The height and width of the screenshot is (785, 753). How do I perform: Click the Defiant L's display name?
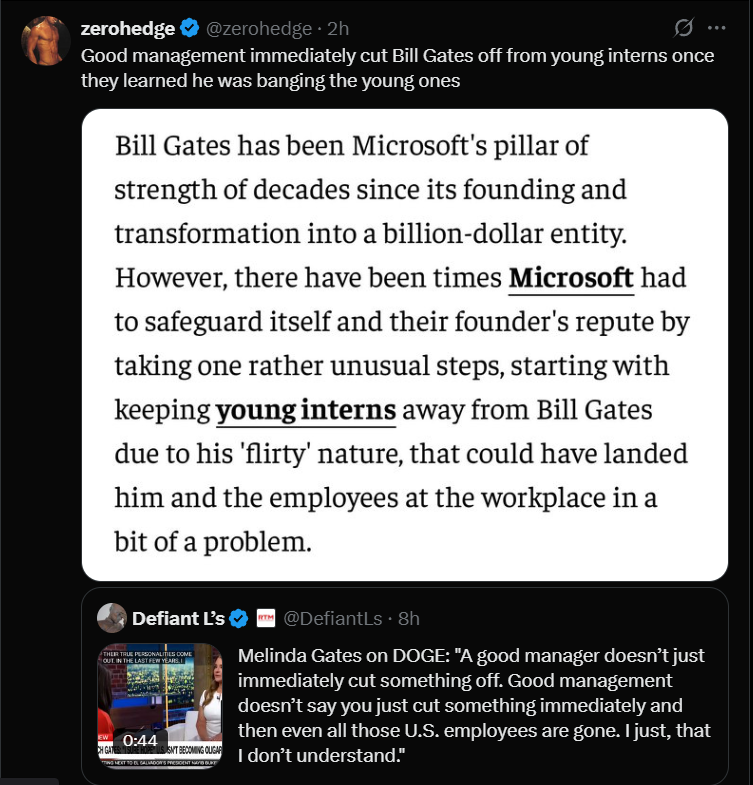(x=178, y=619)
